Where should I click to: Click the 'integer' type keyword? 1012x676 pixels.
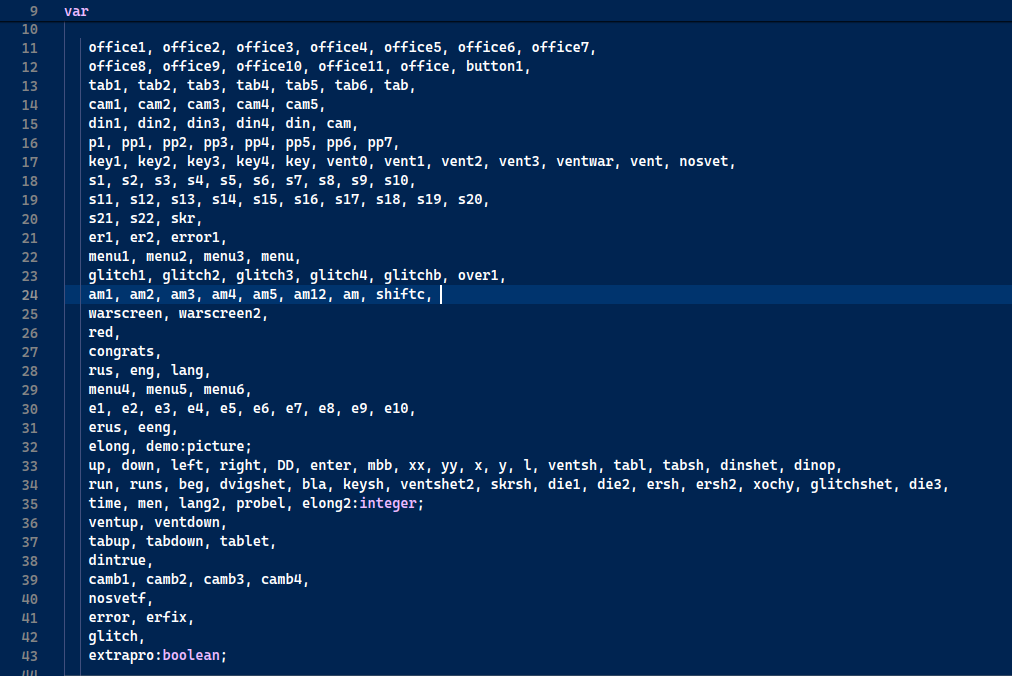click(x=391, y=504)
